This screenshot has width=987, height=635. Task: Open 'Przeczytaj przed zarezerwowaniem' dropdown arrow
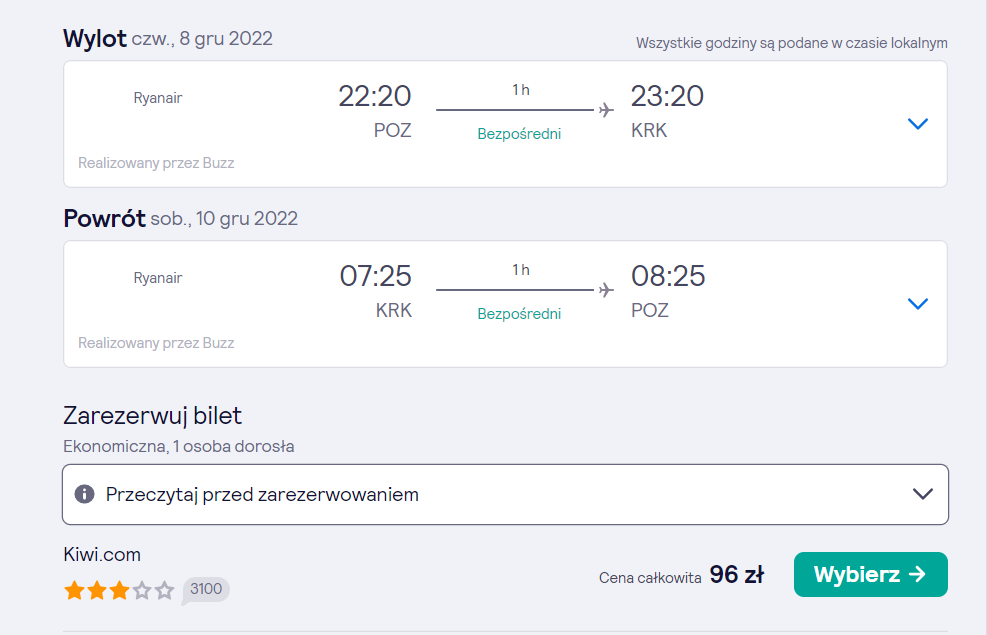pos(923,494)
